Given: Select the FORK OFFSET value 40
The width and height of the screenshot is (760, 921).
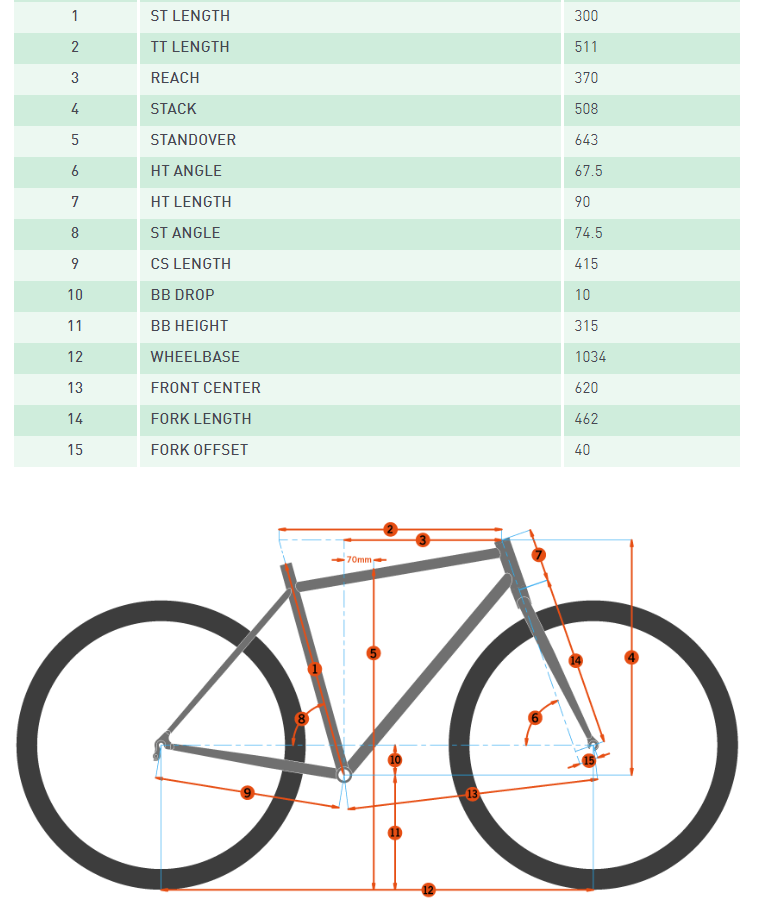Looking at the screenshot, I should coord(583,450).
